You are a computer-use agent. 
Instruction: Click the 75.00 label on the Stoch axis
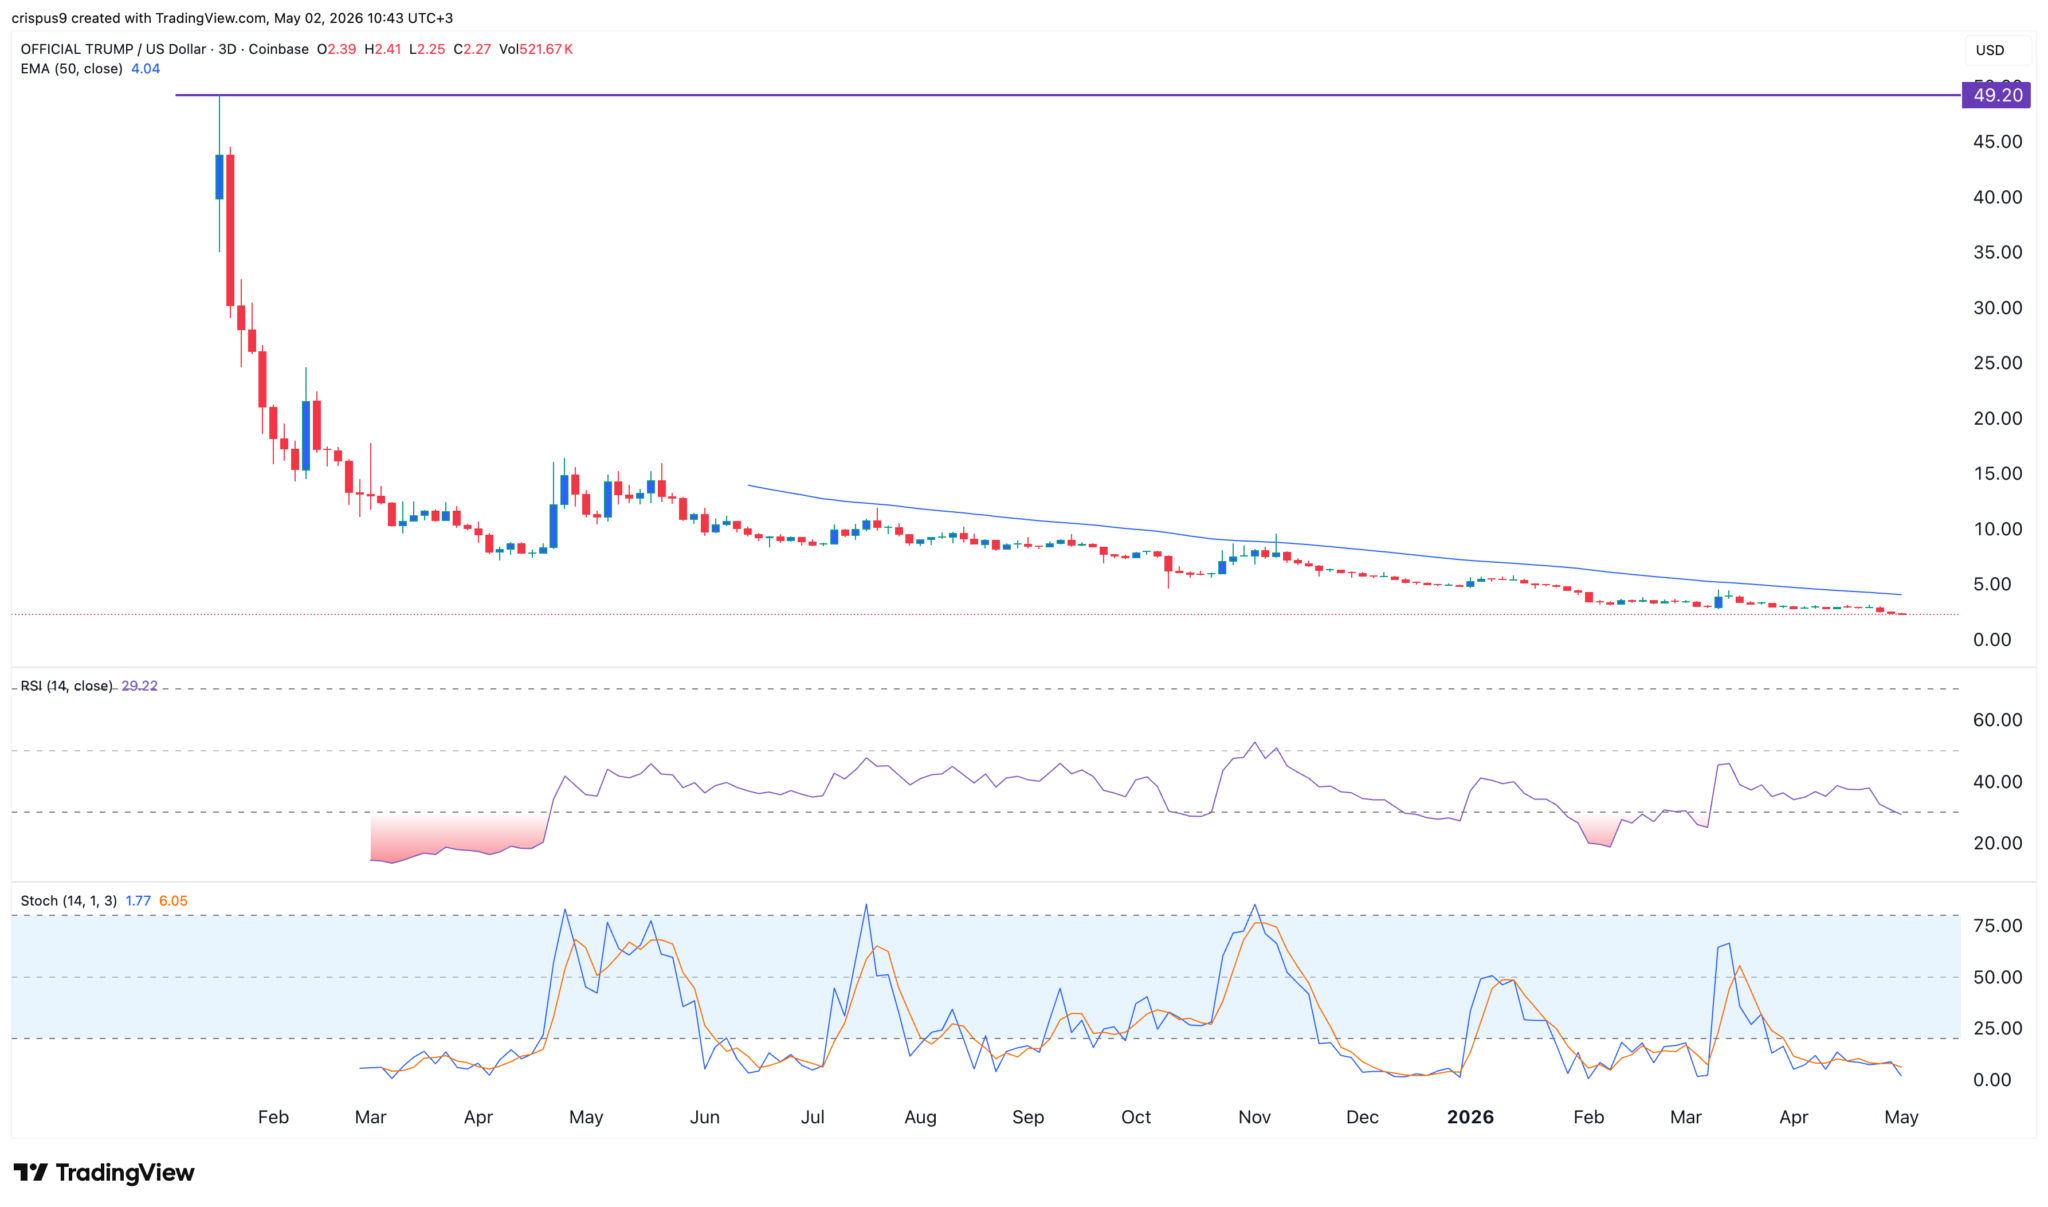1997,926
